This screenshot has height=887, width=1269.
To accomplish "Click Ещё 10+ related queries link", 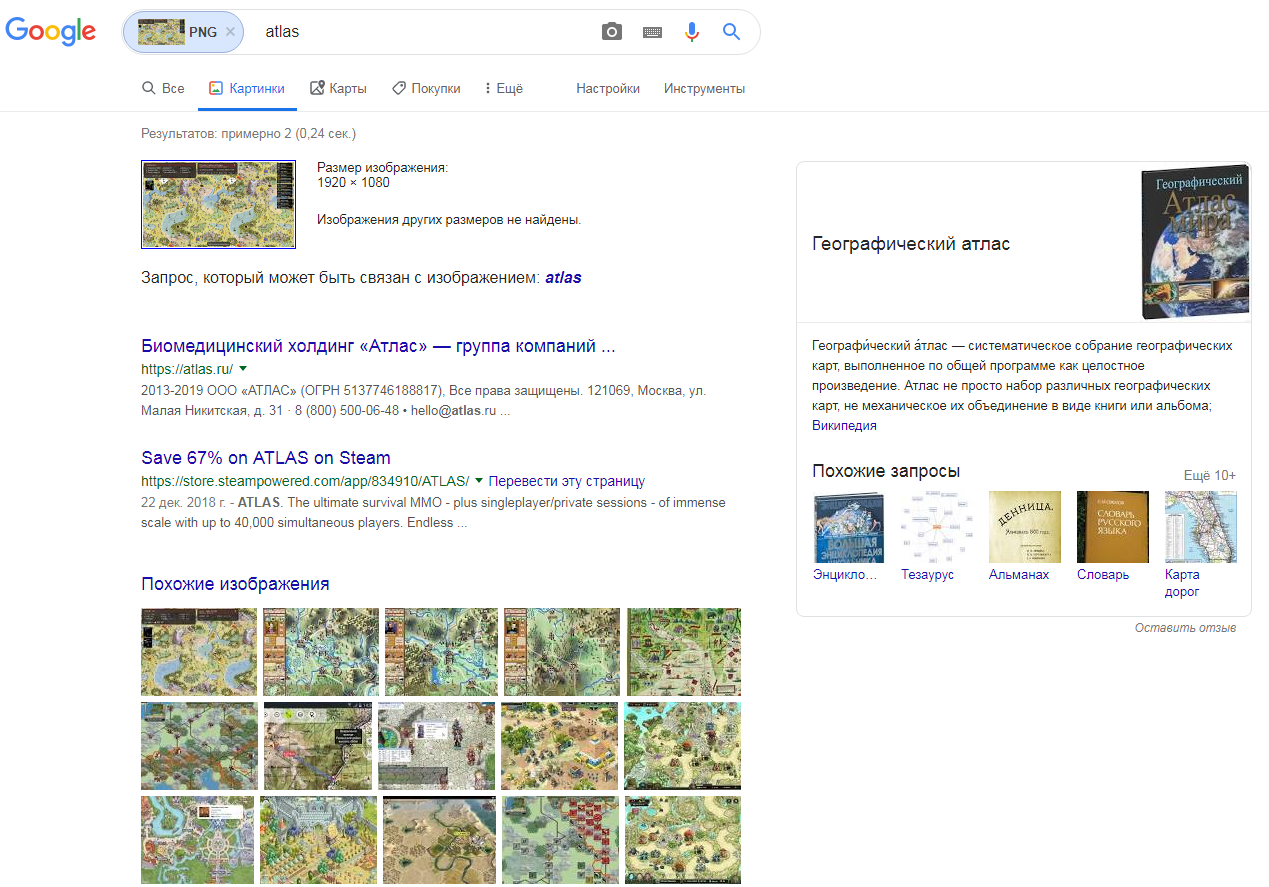I will [1210, 475].
